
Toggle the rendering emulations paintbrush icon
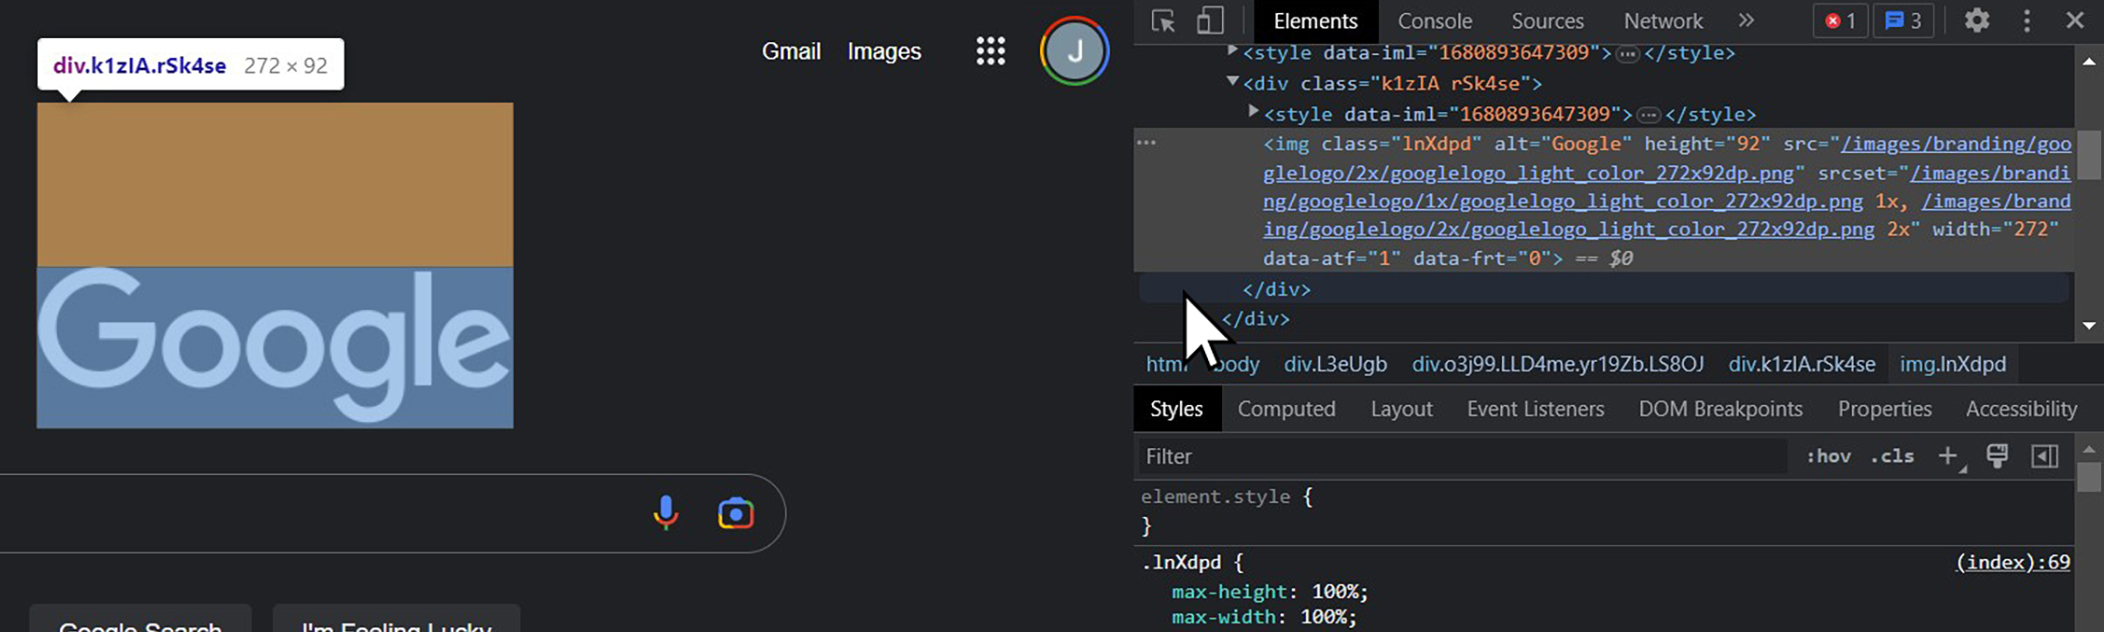point(1997,456)
